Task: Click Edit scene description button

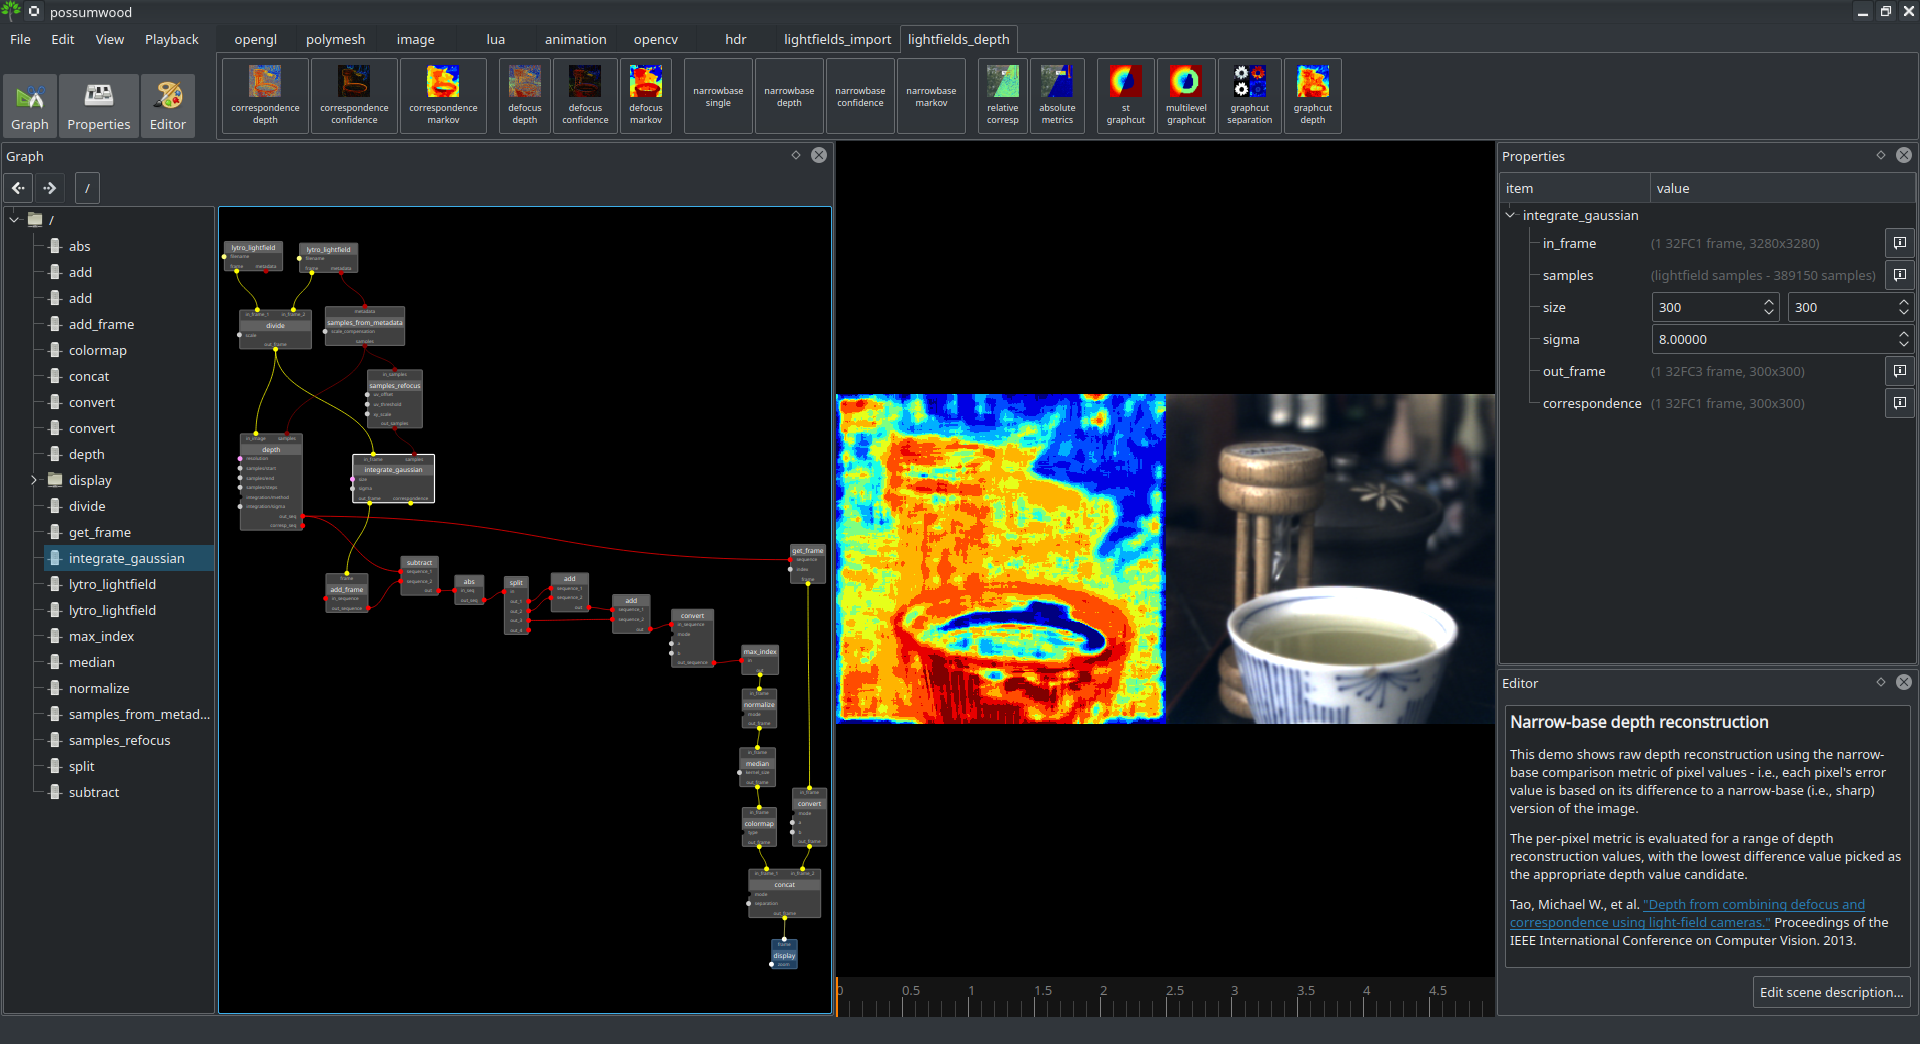Action: click(x=1831, y=992)
